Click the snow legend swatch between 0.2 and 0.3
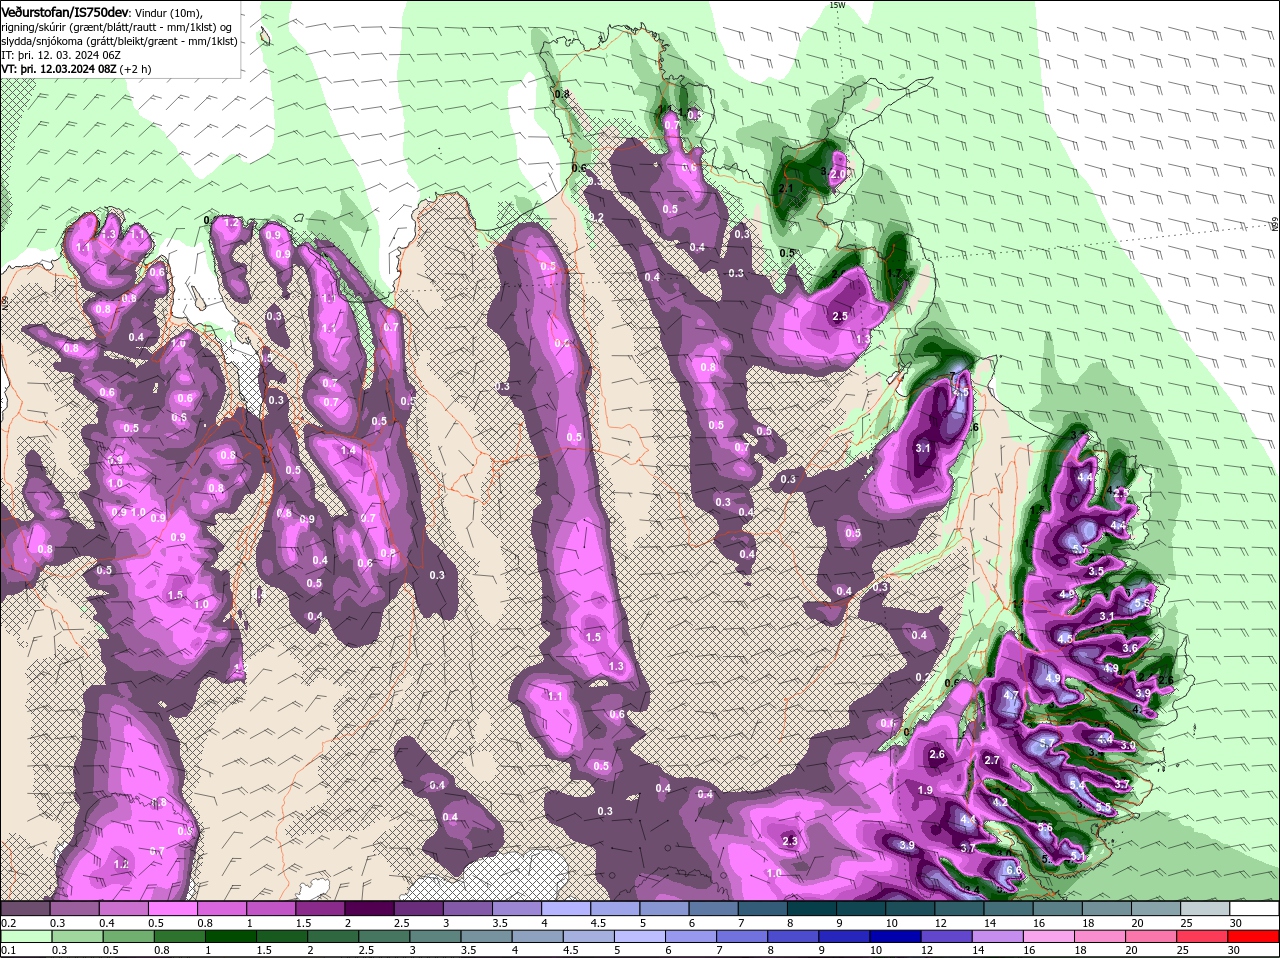The image size is (1280, 958). [24, 908]
